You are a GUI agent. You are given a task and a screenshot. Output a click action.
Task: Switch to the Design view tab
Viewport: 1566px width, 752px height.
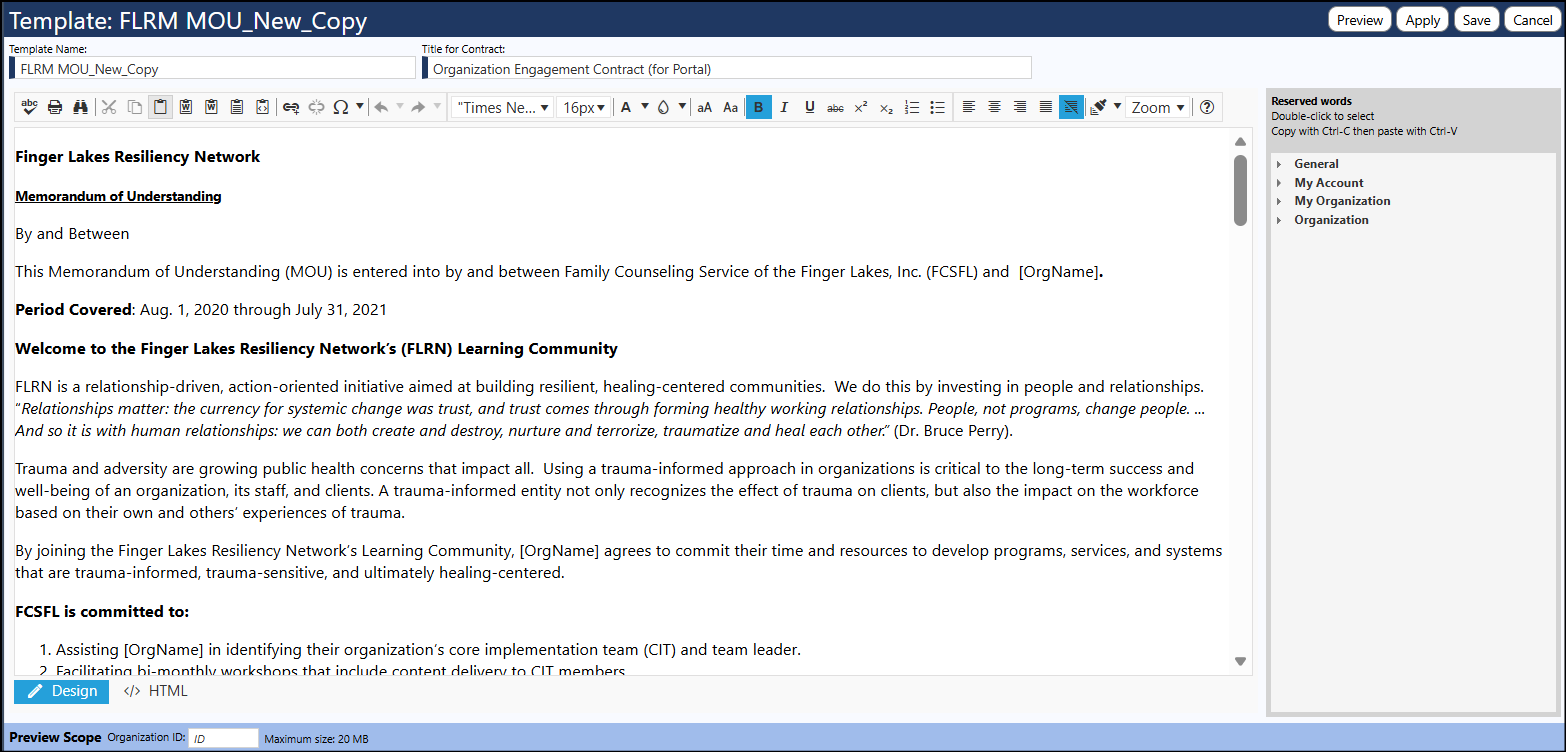pyautogui.click(x=62, y=691)
